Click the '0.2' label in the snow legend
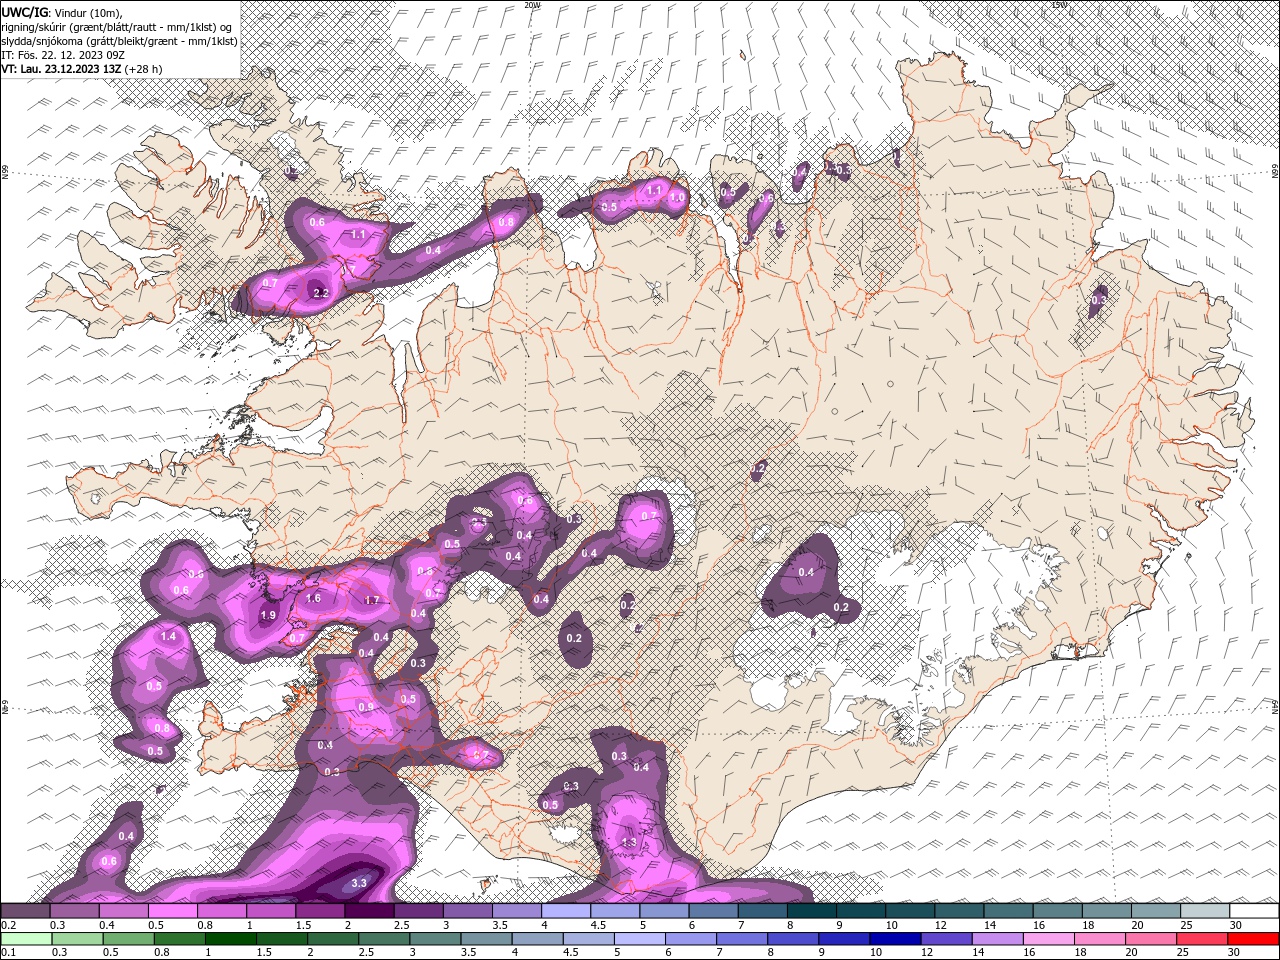1280x960 pixels. point(8,925)
